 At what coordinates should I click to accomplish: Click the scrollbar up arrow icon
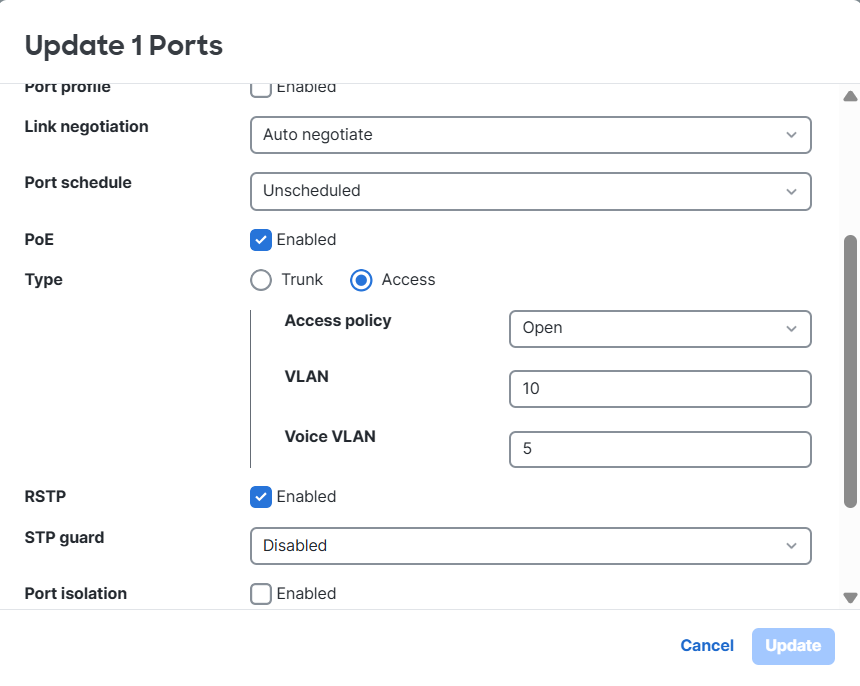[849, 95]
